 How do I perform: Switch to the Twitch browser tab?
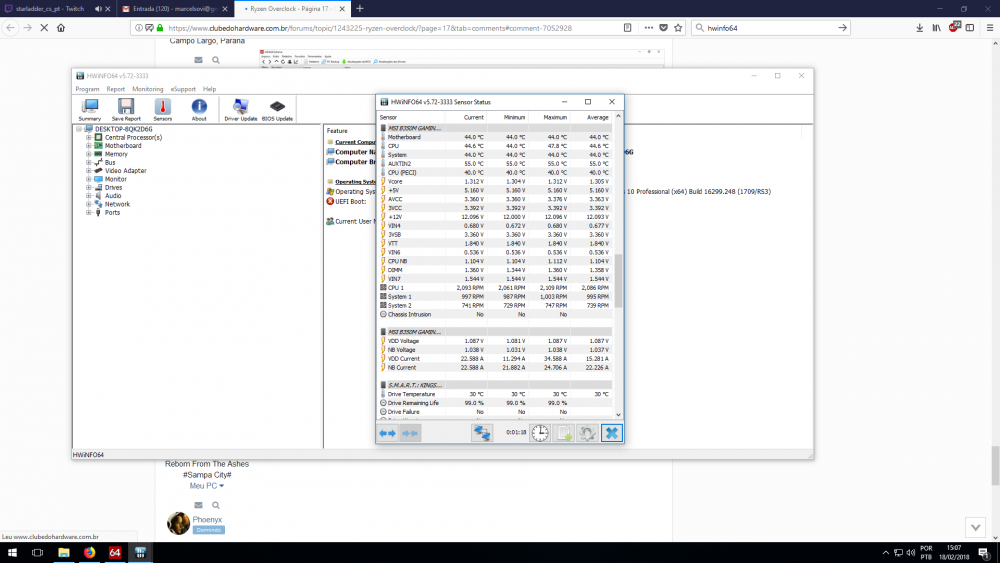(x=50, y=8)
